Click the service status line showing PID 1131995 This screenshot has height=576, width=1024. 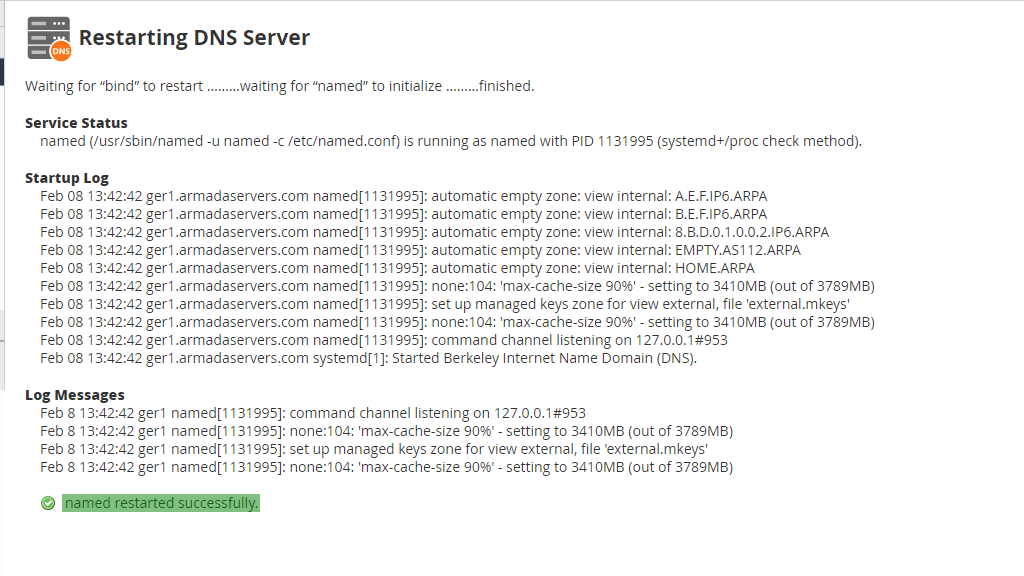[450, 141]
